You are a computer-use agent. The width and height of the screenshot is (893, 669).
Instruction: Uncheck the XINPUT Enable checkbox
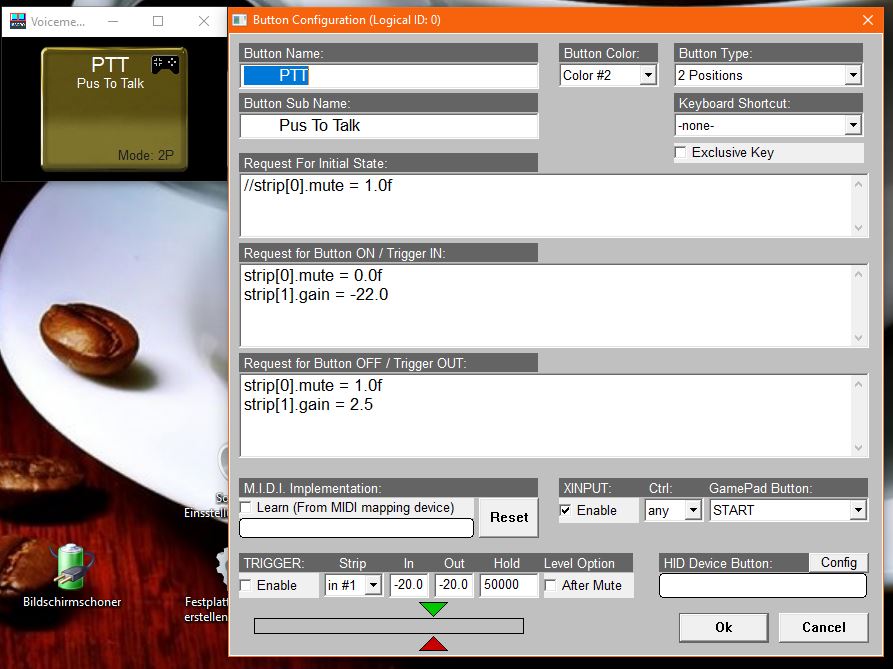[566, 510]
